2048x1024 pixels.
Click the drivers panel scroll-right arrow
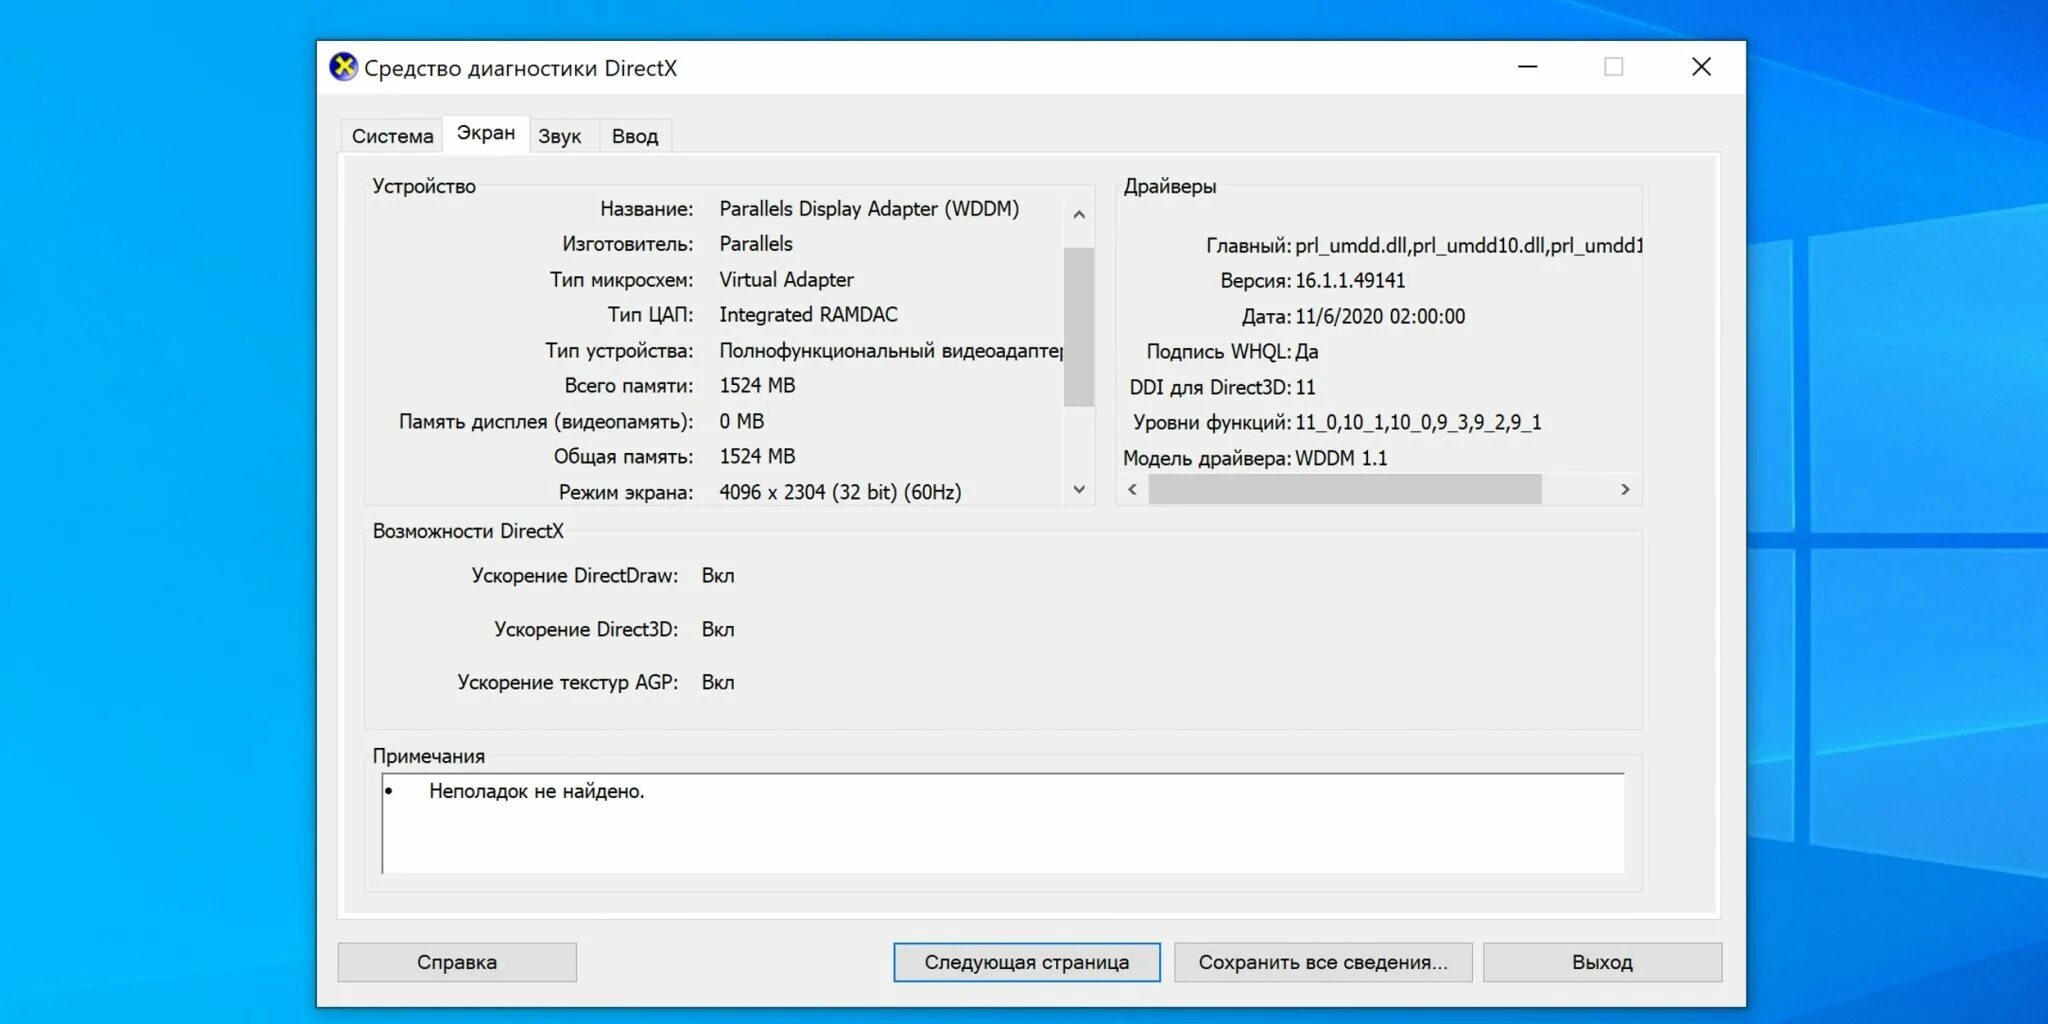(1625, 489)
